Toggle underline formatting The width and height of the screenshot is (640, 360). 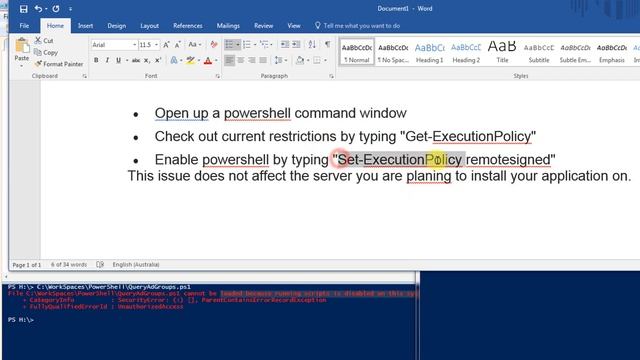click(x=118, y=60)
